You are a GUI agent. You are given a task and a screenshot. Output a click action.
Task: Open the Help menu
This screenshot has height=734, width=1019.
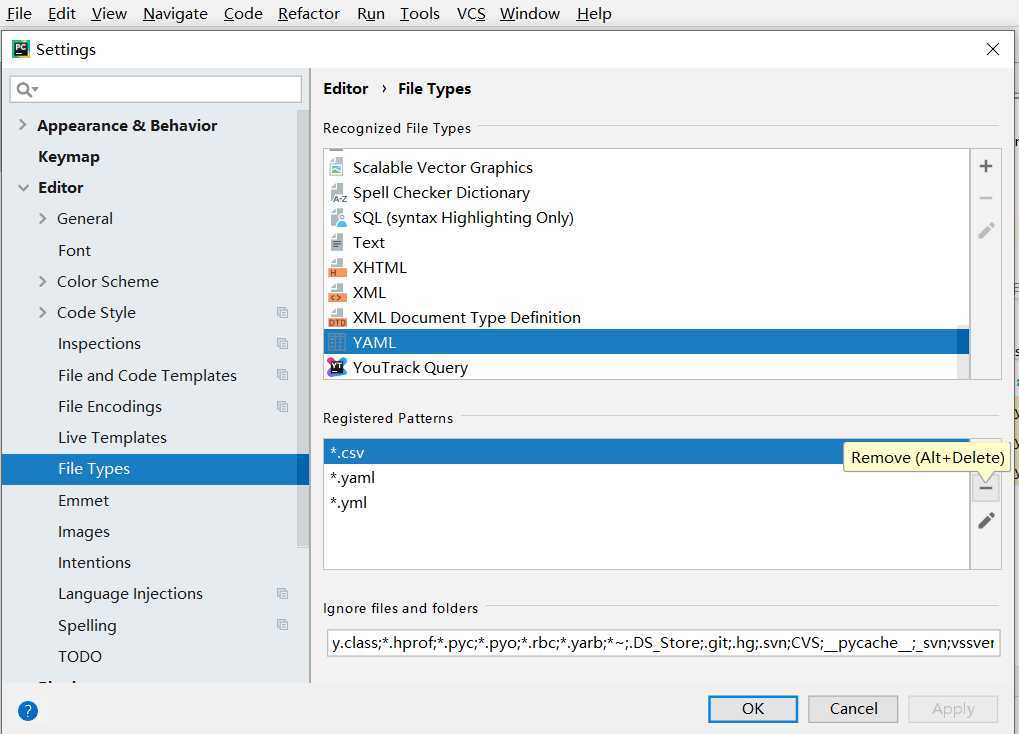point(594,14)
